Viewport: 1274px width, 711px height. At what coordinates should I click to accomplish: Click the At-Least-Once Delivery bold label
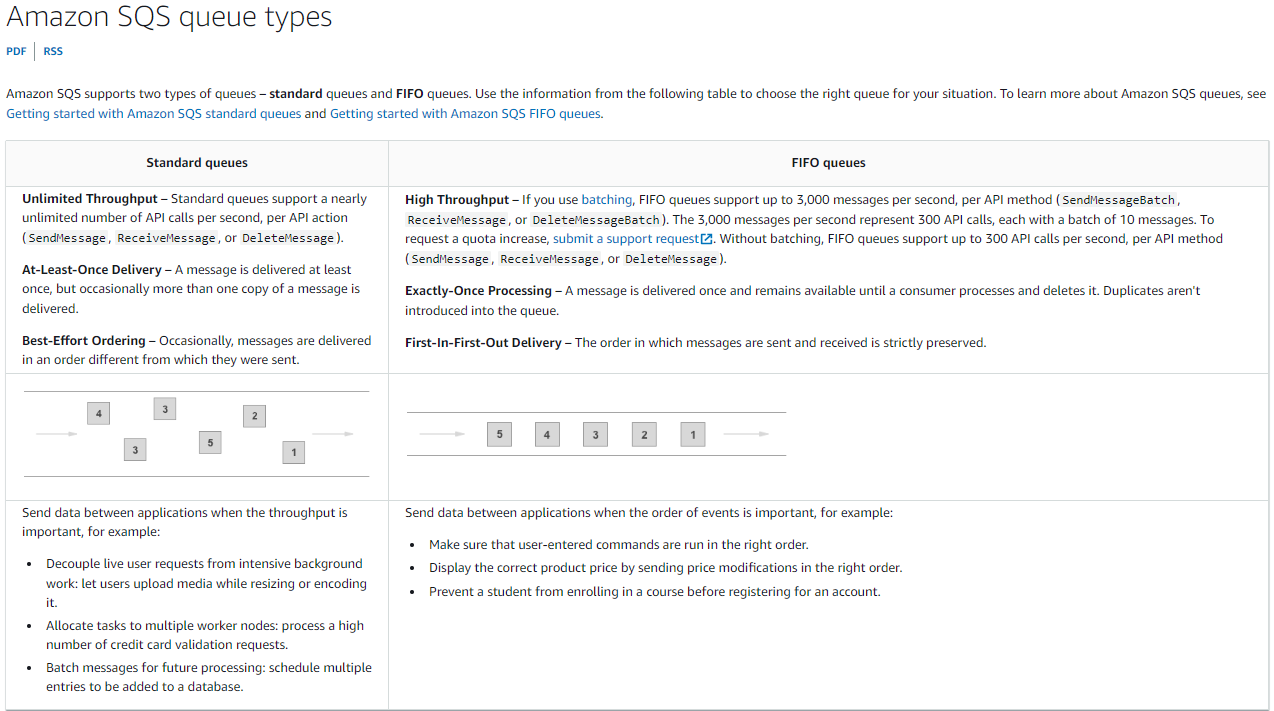[x=92, y=270]
